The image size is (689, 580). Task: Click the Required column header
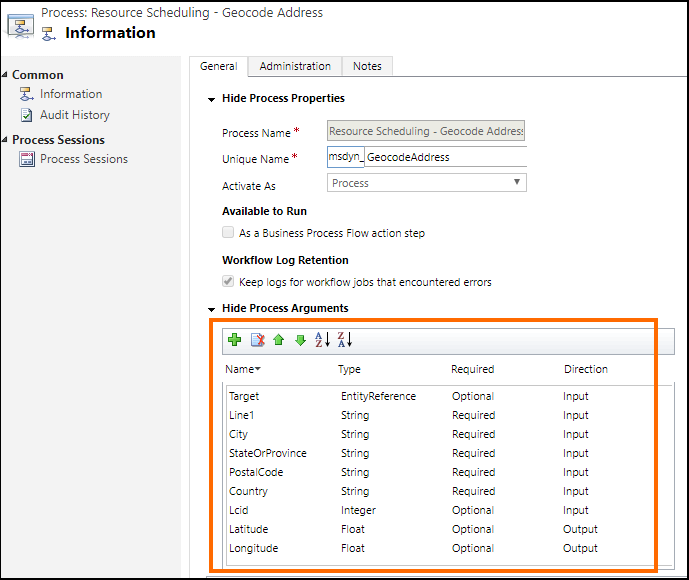click(473, 369)
